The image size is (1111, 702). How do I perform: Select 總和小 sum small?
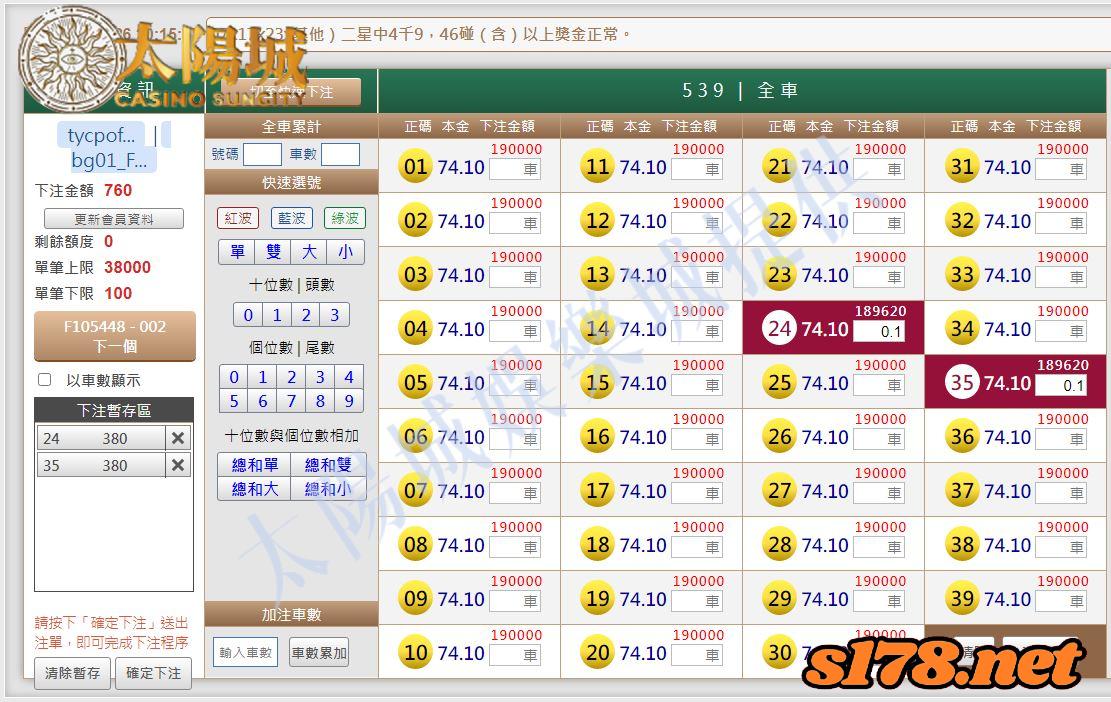click(x=328, y=489)
